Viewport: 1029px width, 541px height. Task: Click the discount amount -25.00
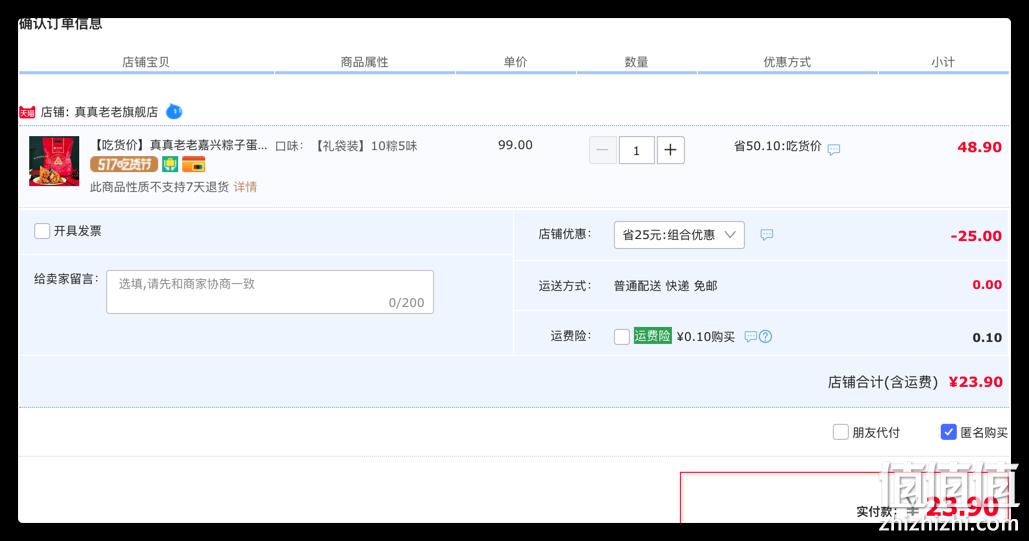[x=976, y=236]
